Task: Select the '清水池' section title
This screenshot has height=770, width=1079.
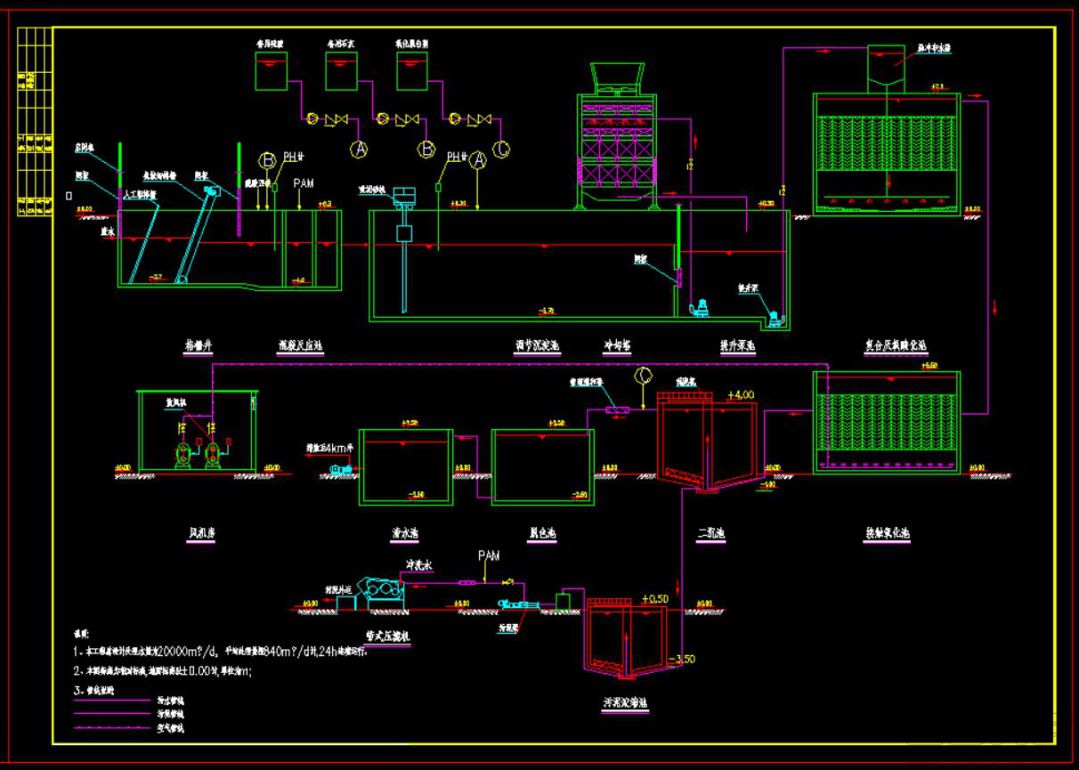Action: pyautogui.click(x=404, y=533)
